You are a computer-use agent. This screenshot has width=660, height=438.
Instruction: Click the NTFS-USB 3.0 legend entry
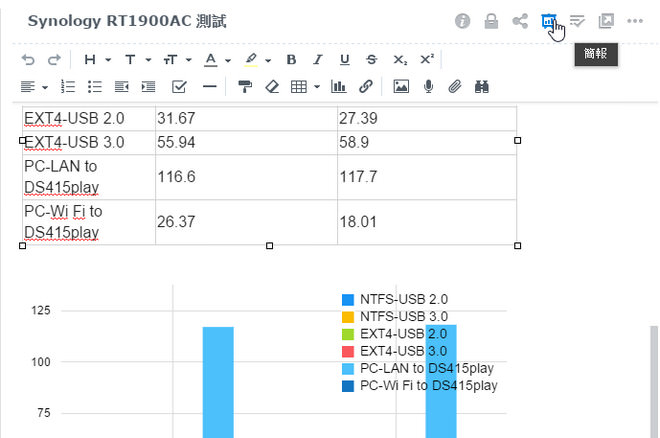pyautogui.click(x=395, y=316)
